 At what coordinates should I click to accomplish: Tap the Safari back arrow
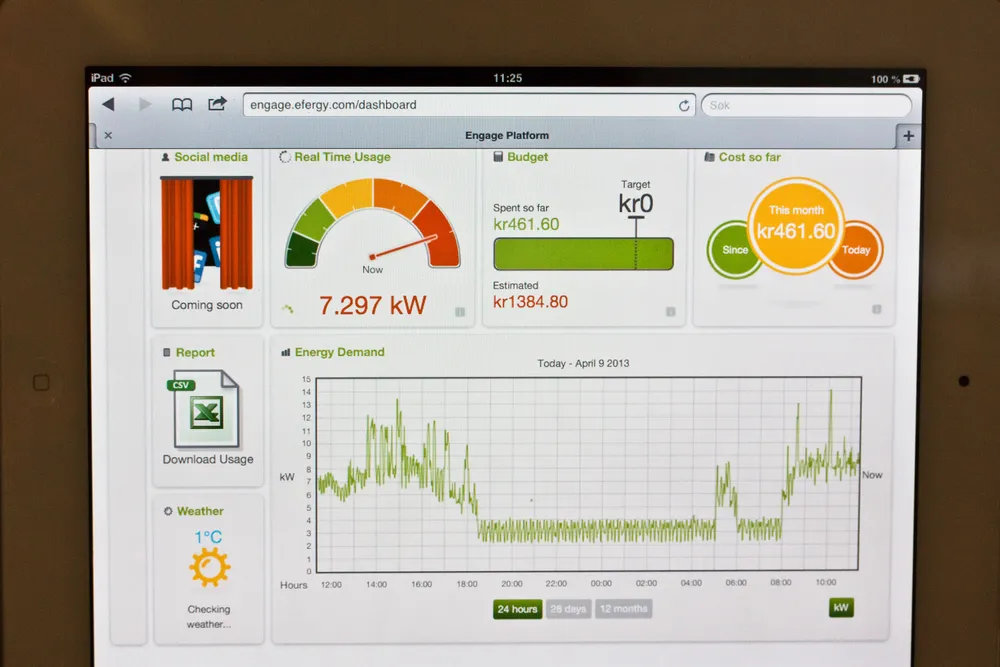coord(108,104)
